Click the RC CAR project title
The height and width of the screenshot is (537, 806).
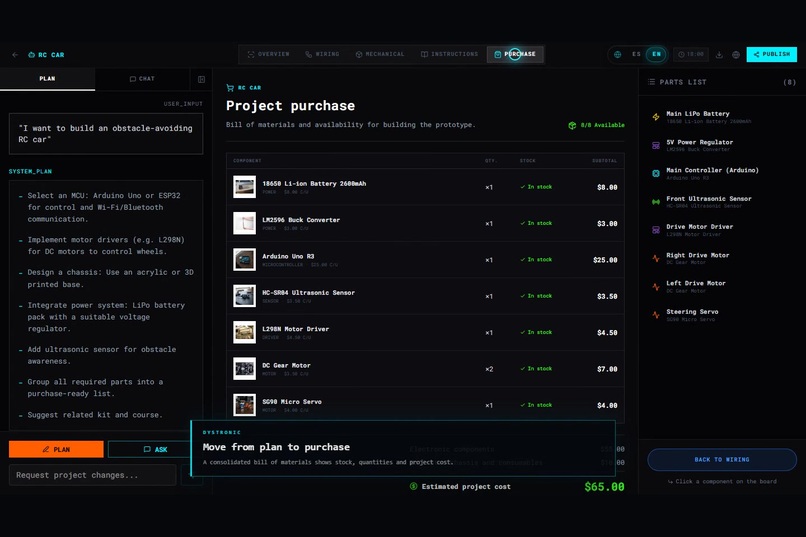pyautogui.click(x=51, y=54)
